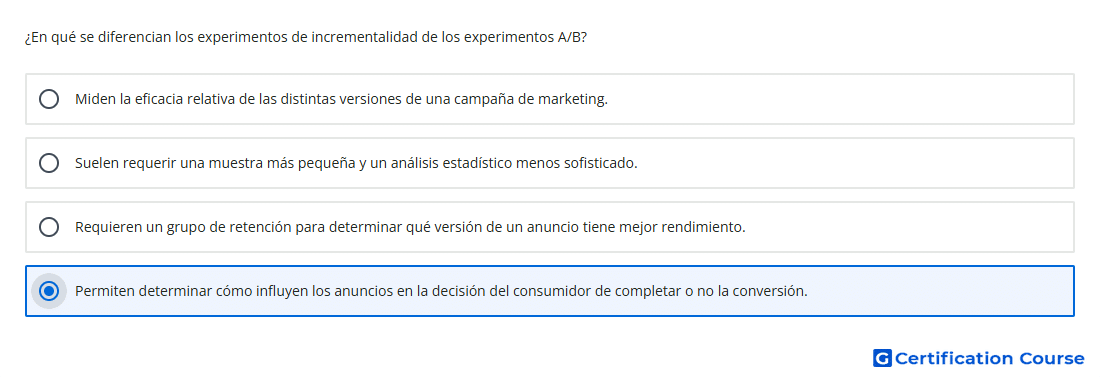Screen dimensions: 1100x377
Task: Click the answer text 'Miden la eficacia relativa...'
Action: click(341, 99)
